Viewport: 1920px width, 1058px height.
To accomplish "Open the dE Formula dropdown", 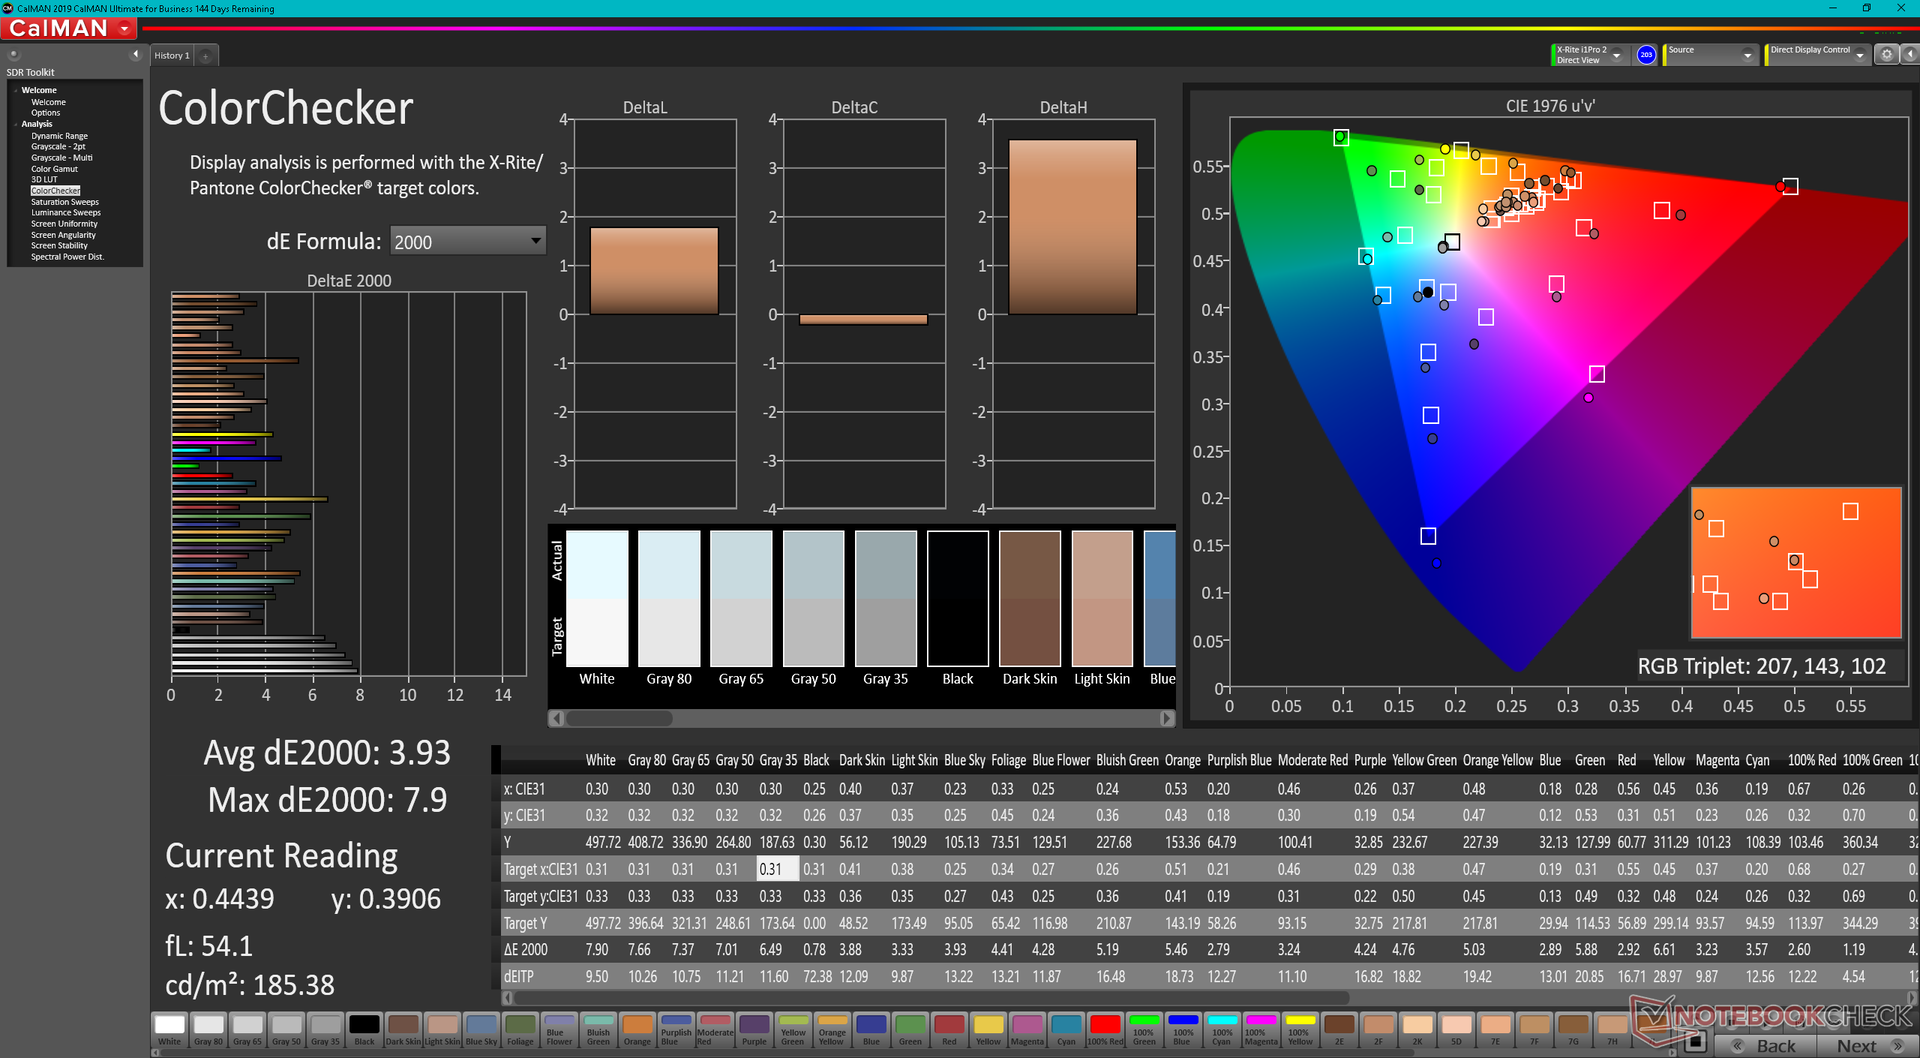I will tap(468, 241).
